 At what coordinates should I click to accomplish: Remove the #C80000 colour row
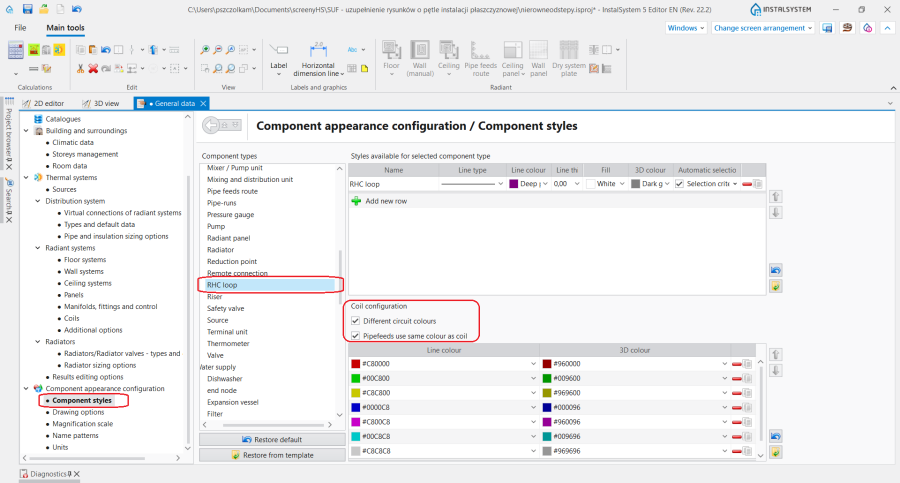tap(736, 364)
